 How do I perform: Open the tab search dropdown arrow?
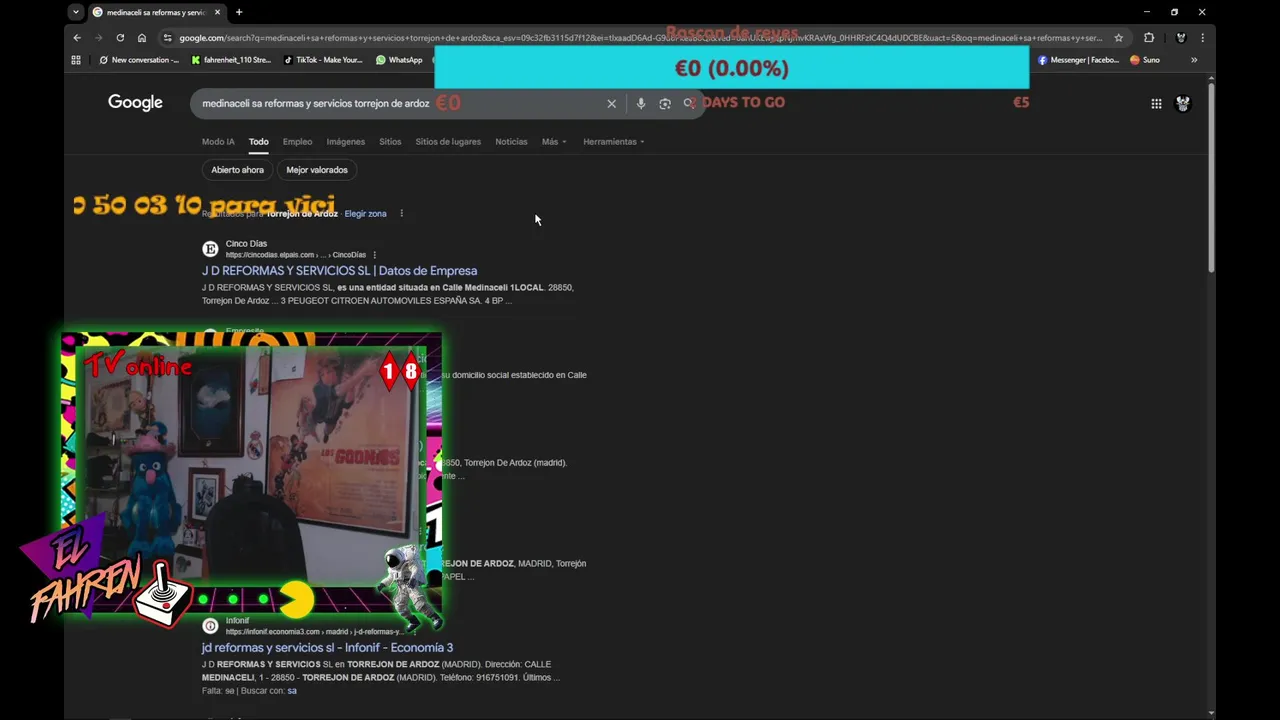click(76, 12)
